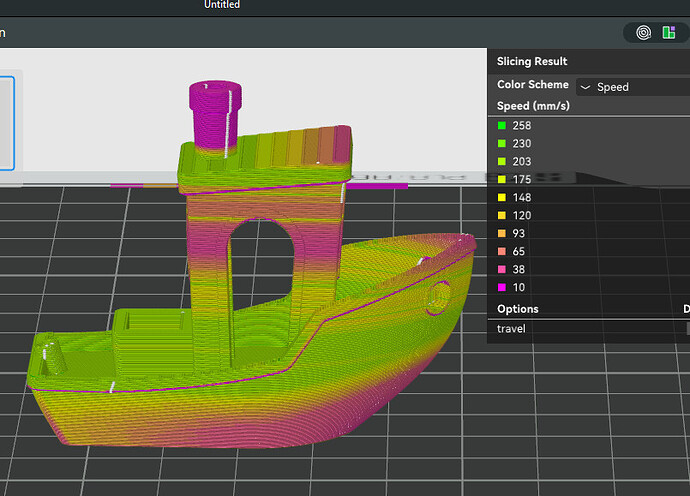Open the Color Scheme Speed dropdown
The image size is (690, 496).
[633, 87]
